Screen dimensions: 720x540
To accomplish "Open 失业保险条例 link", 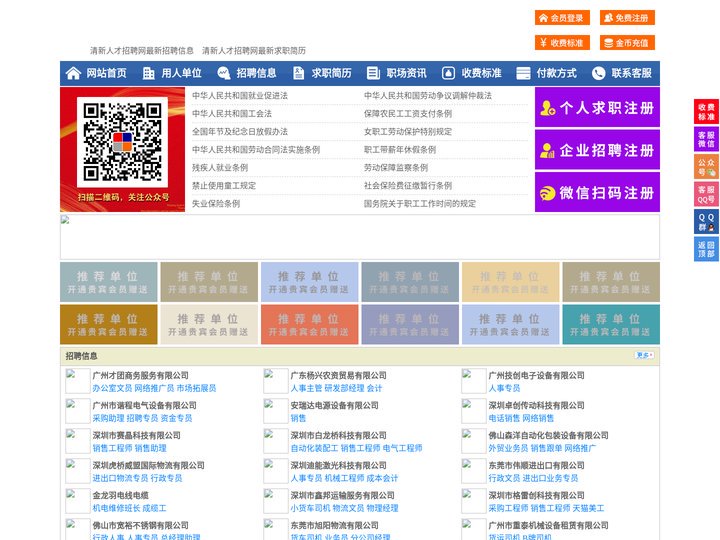I will point(216,203).
